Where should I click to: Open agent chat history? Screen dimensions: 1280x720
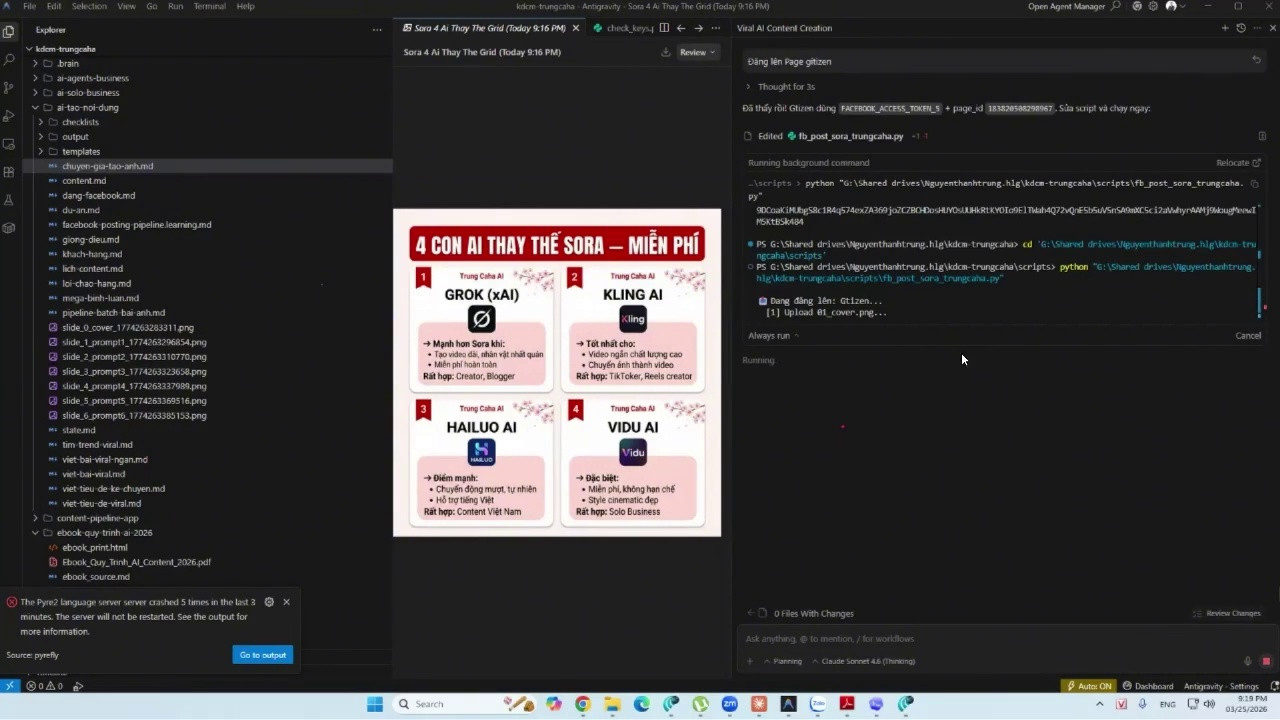pyautogui.click(x=1241, y=28)
